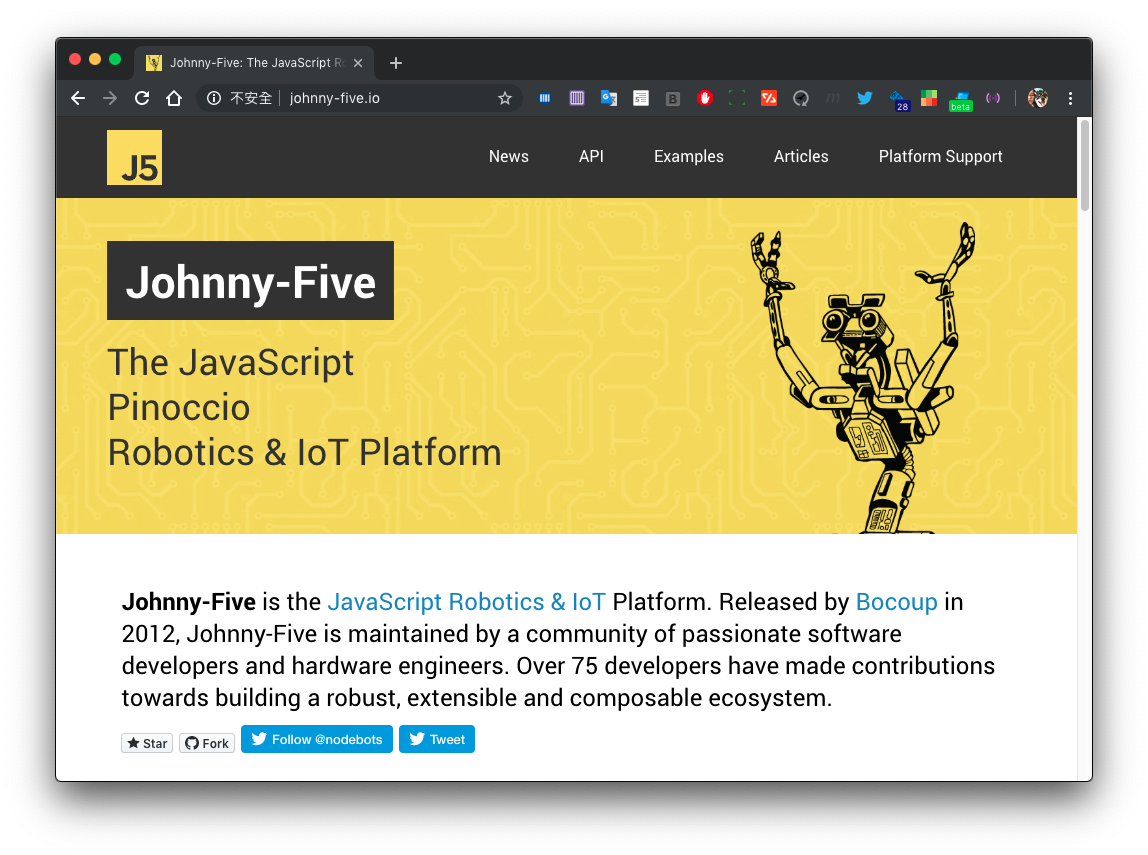Screen dimensions: 1148x855
Task: Open Platform Support page
Action: (941, 157)
